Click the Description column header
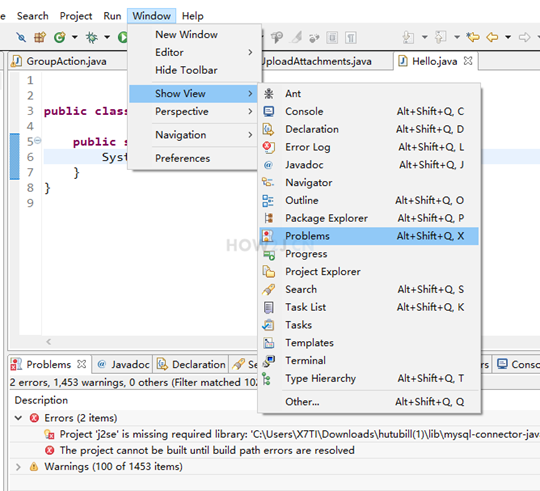540x491 pixels. 41,400
